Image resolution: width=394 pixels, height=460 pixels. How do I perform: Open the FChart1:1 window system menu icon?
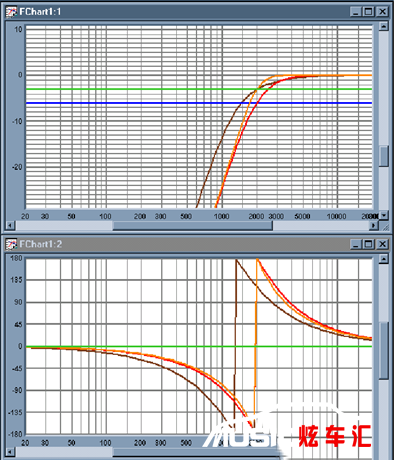(12, 12)
